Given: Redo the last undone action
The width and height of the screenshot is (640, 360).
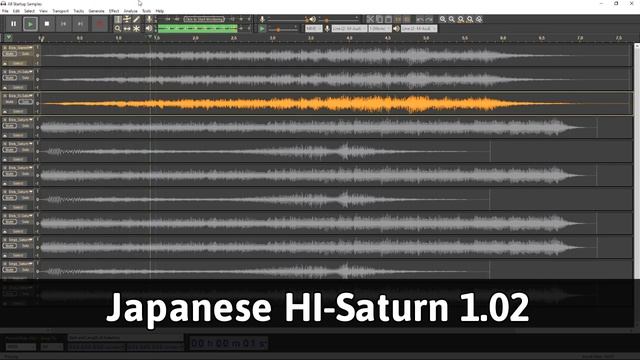Looking at the screenshot, I should coord(429,19).
